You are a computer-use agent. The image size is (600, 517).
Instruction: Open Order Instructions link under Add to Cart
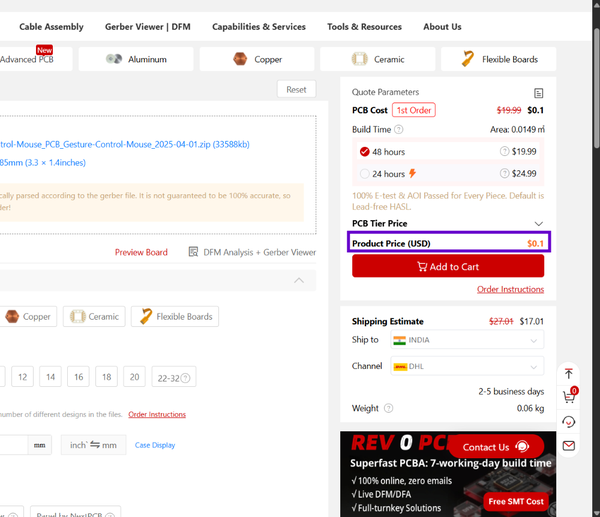pyautogui.click(x=510, y=289)
